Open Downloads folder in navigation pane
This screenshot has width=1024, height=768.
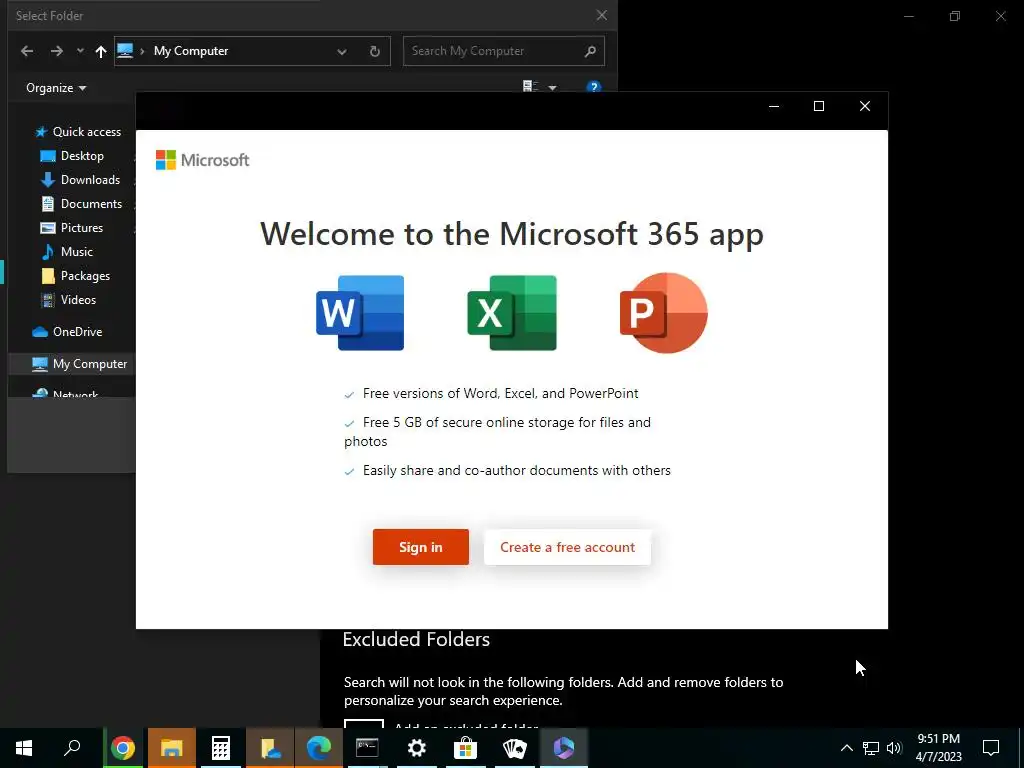tap(80, 180)
